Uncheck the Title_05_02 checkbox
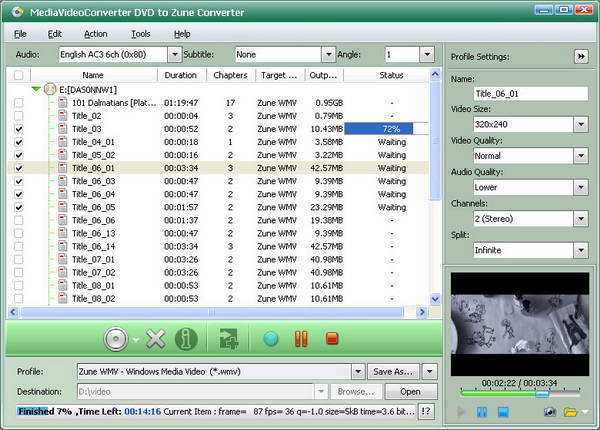Image resolution: width=600 pixels, height=430 pixels. click(18, 155)
